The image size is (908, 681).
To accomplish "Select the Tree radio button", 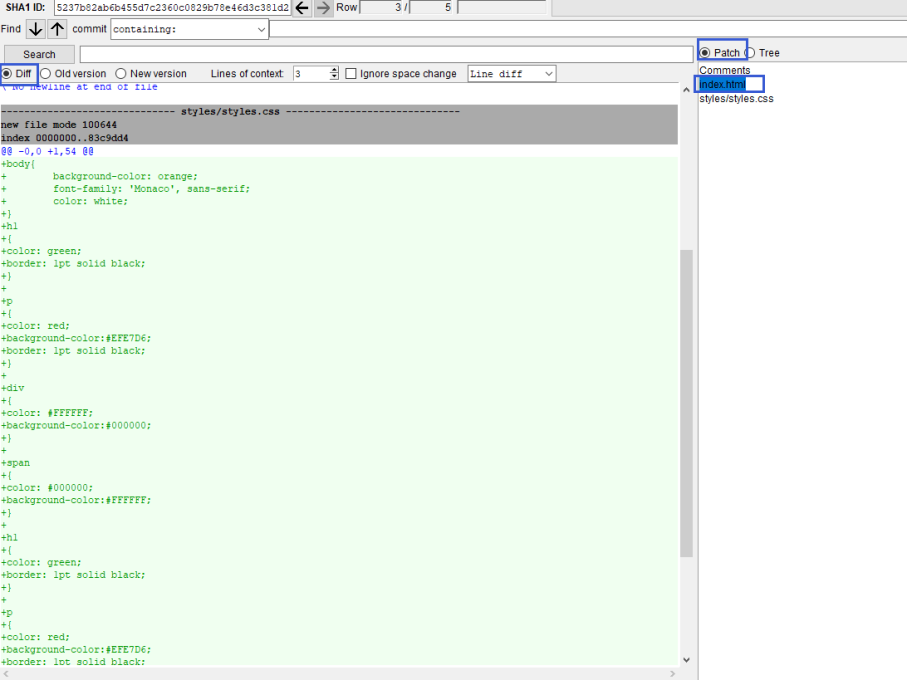I will pos(750,53).
